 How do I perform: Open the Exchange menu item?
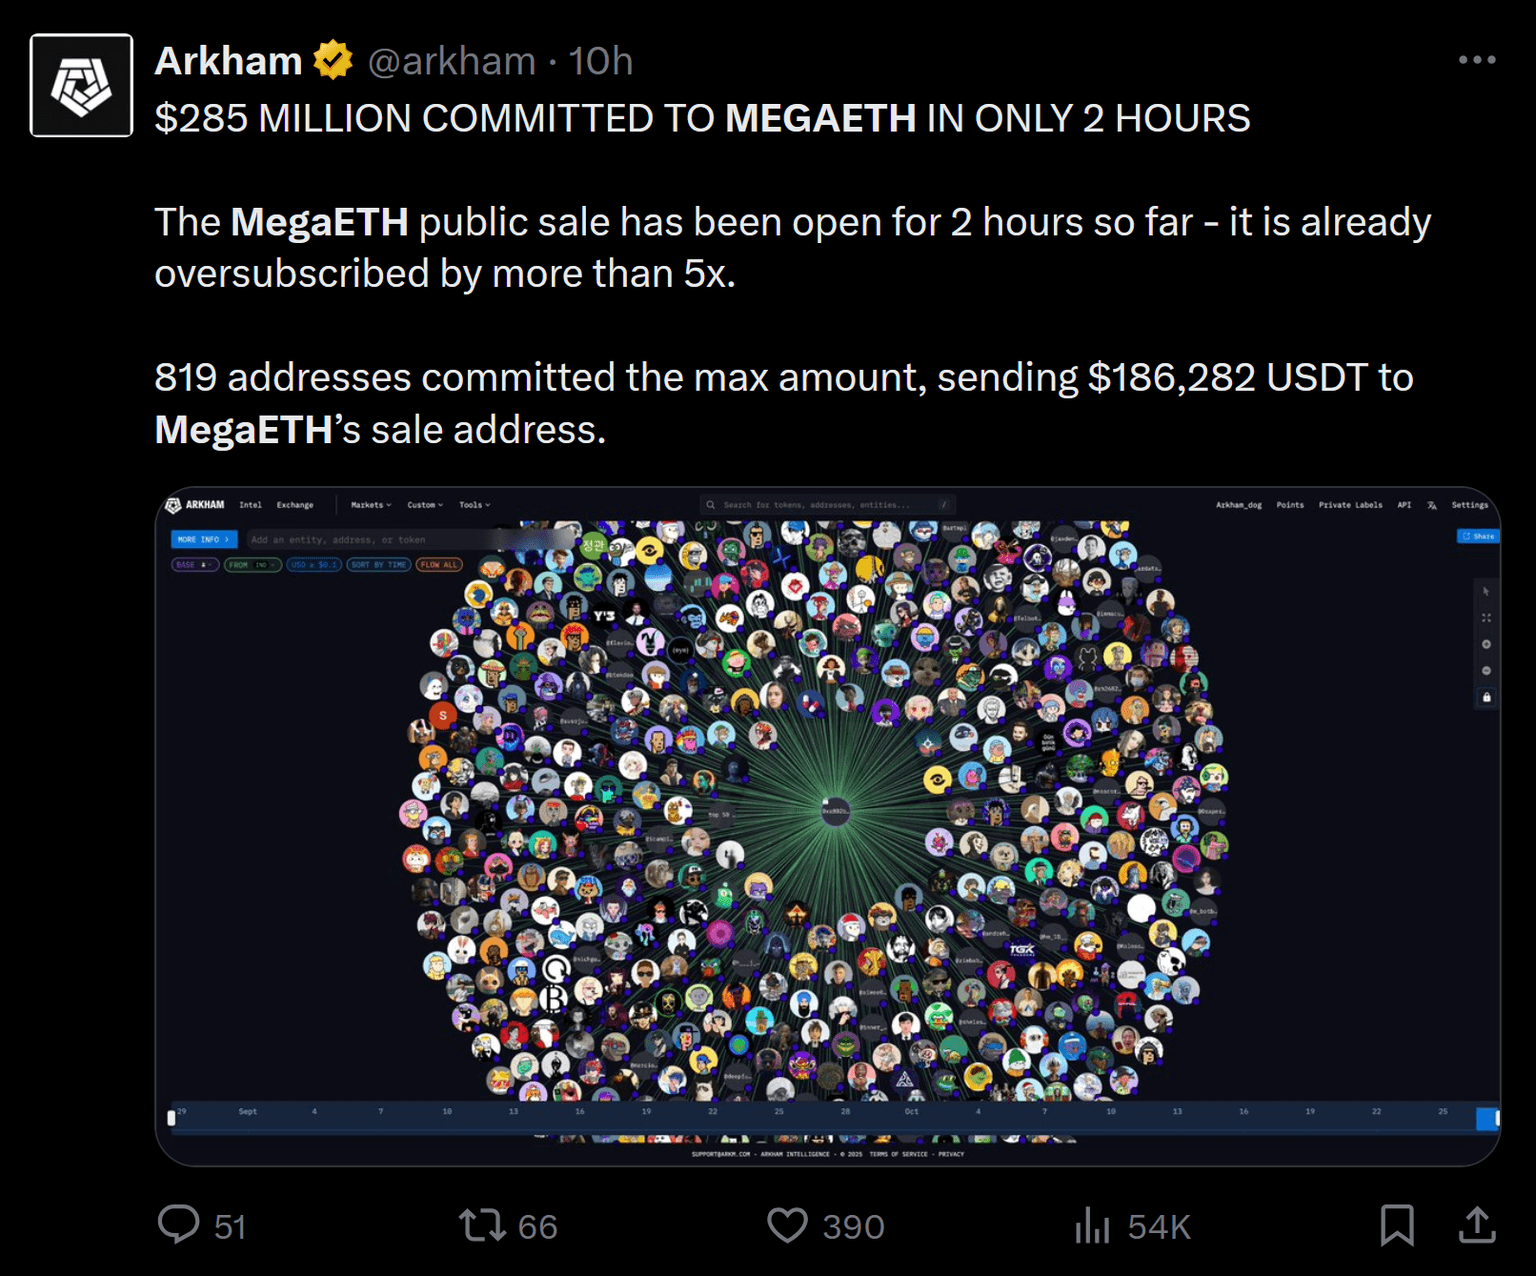(x=295, y=505)
